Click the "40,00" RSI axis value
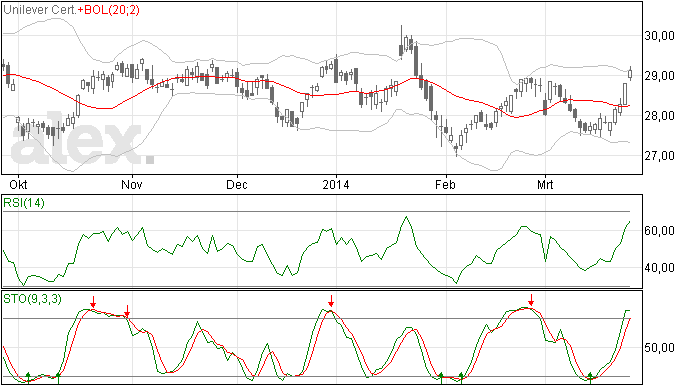 [x=659, y=268]
